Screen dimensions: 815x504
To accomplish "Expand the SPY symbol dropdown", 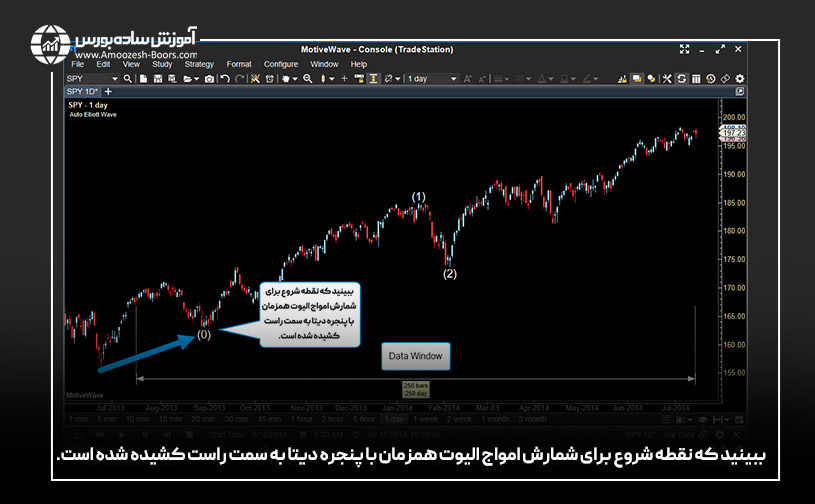I will click(114, 78).
